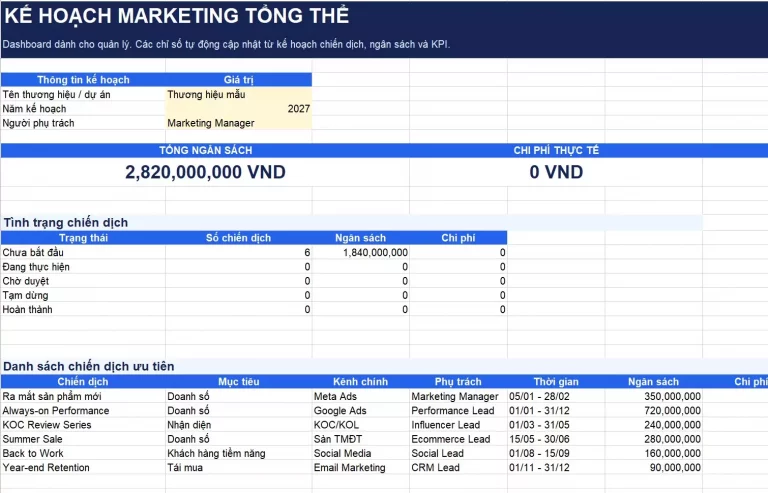Click the time range '05/01 - 28/02'
Image resolution: width=768 pixels, height=493 pixels.
pyautogui.click(x=556, y=396)
